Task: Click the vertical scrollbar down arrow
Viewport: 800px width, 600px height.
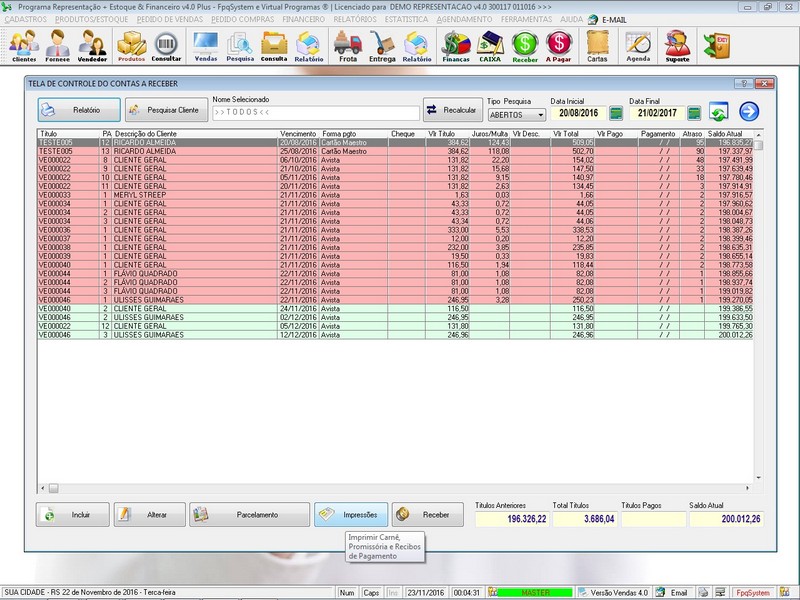Action: [x=758, y=478]
